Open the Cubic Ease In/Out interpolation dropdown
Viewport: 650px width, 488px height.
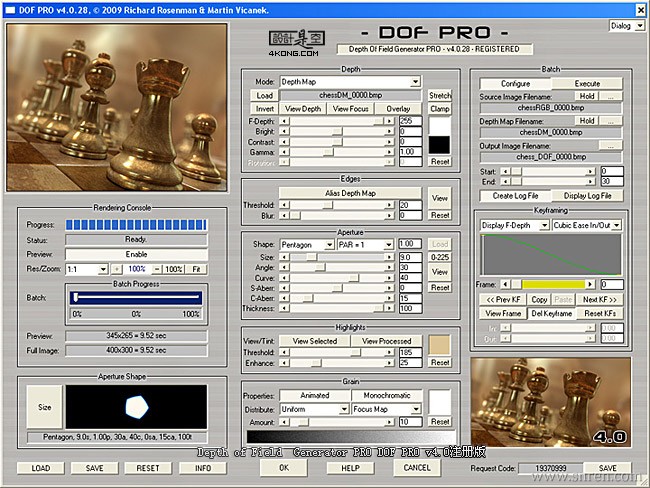pos(588,226)
